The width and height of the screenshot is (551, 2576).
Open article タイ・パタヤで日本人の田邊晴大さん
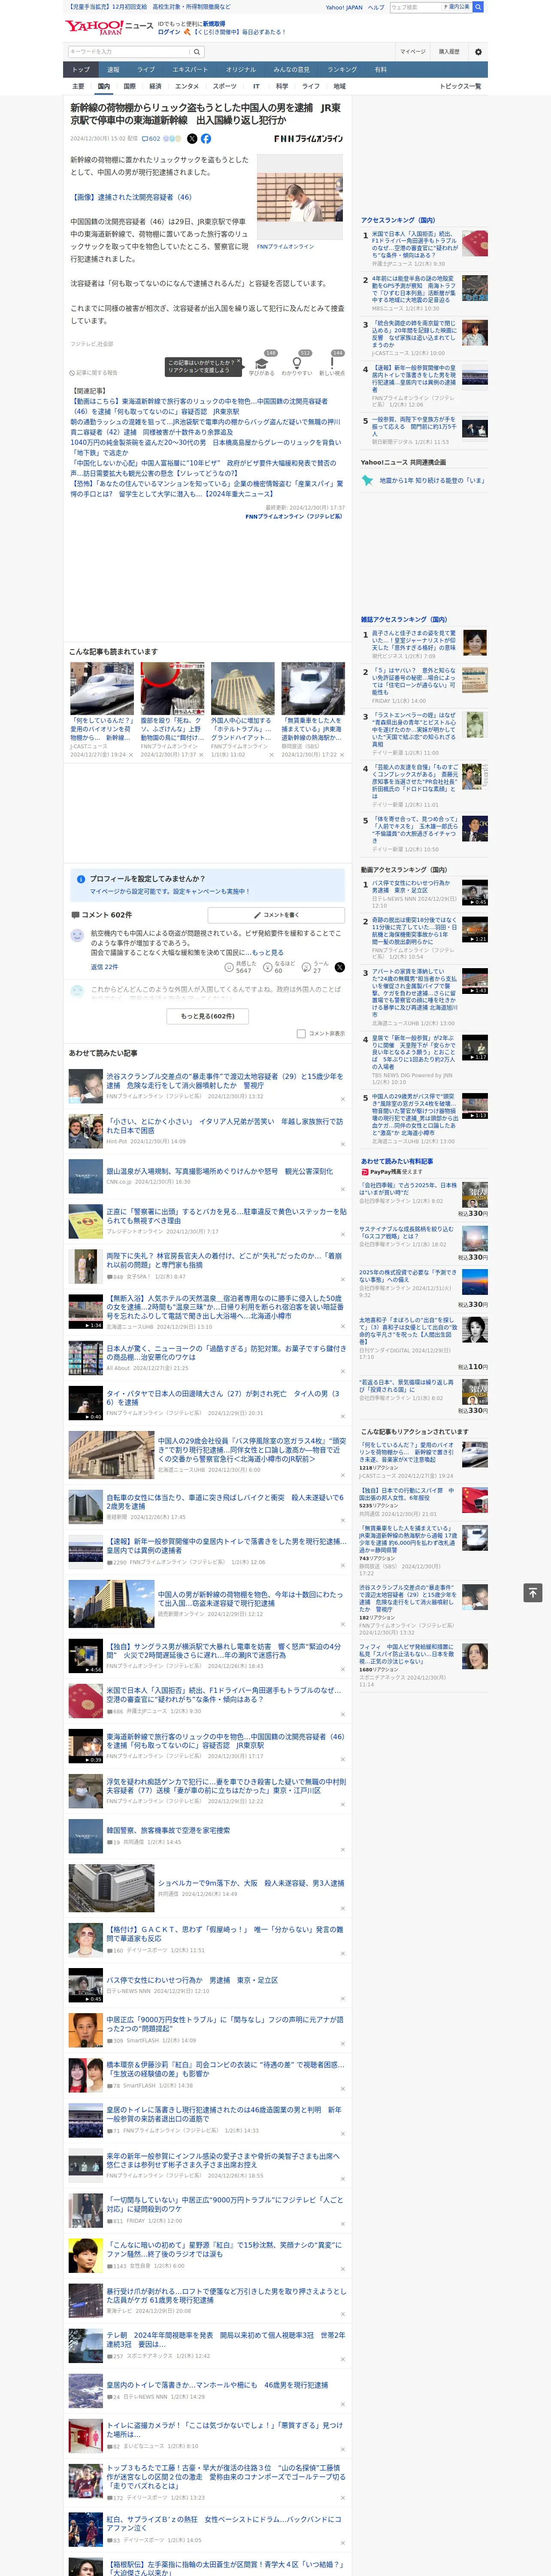tap(224, 1398)
